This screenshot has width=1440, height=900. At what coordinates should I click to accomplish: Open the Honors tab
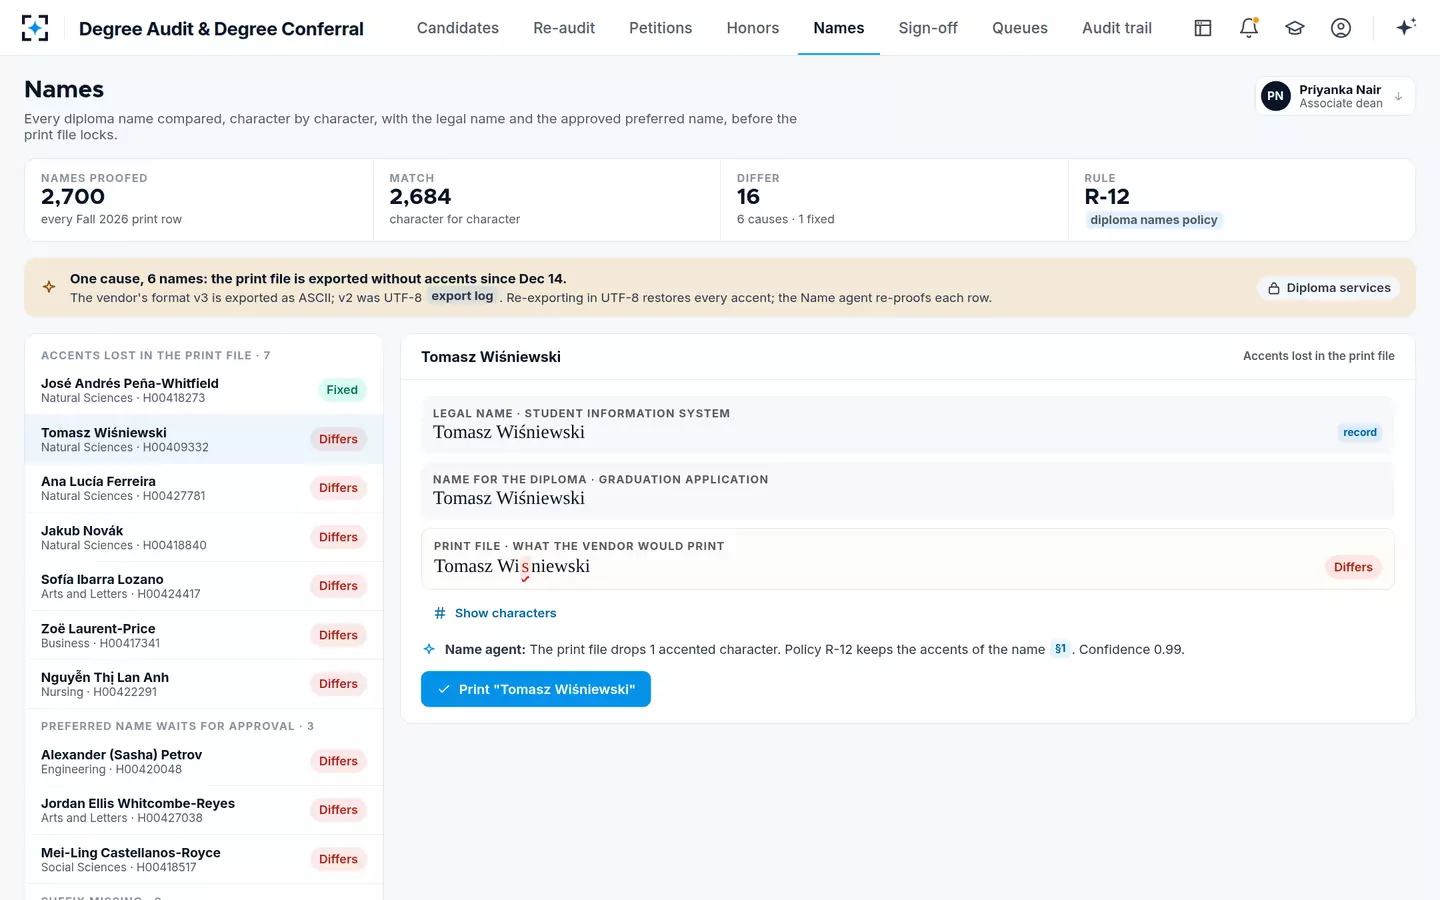coord(753,28)
